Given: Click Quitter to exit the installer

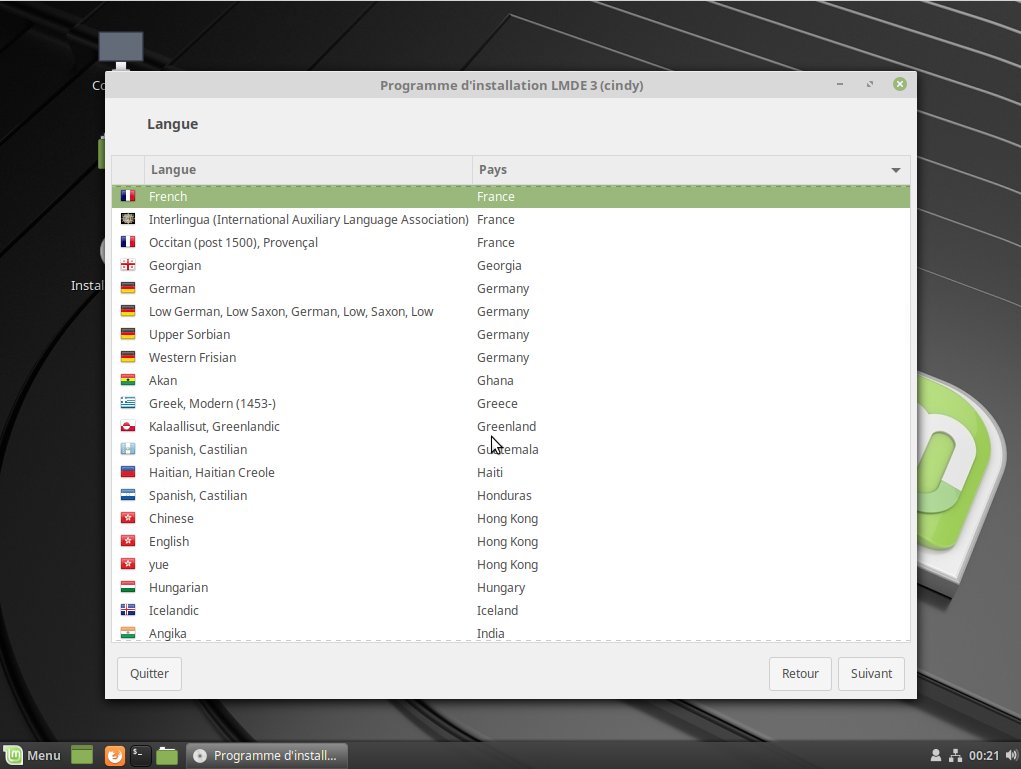Looking at the screenshot, I should tap(149, 674).
